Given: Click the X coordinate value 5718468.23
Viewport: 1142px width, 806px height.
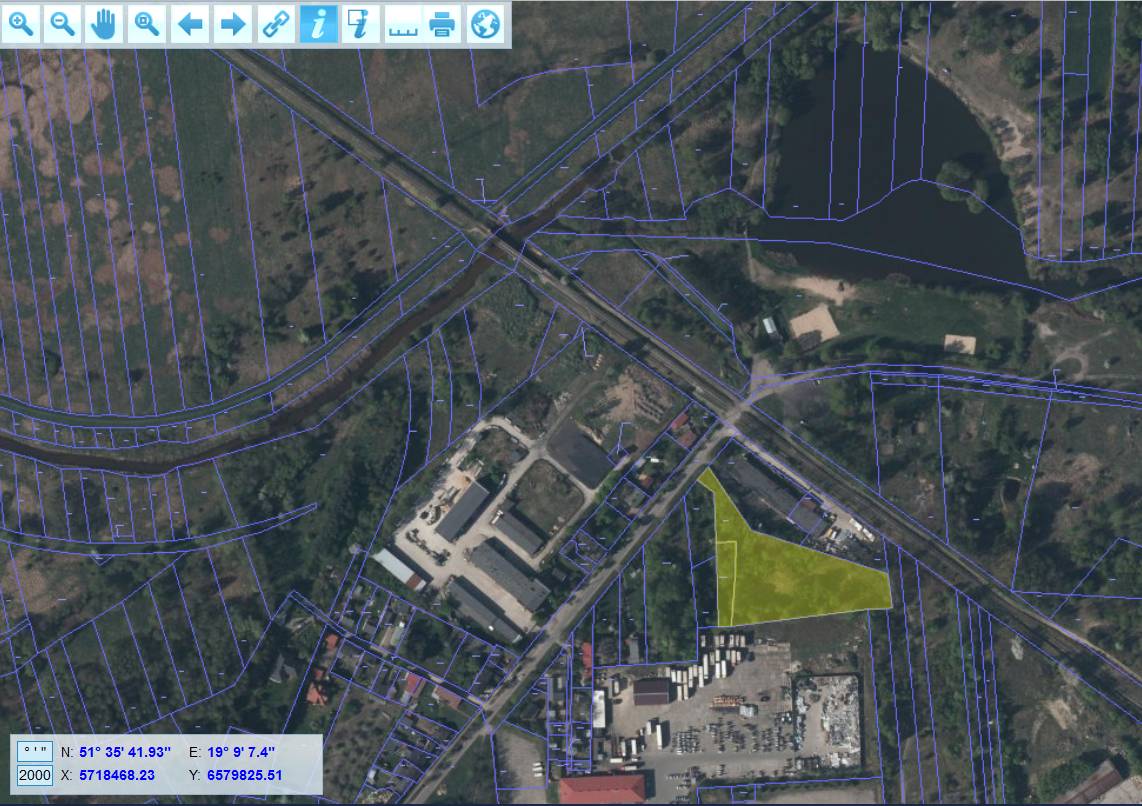Looking at the screenshot, I should point(116,775).
